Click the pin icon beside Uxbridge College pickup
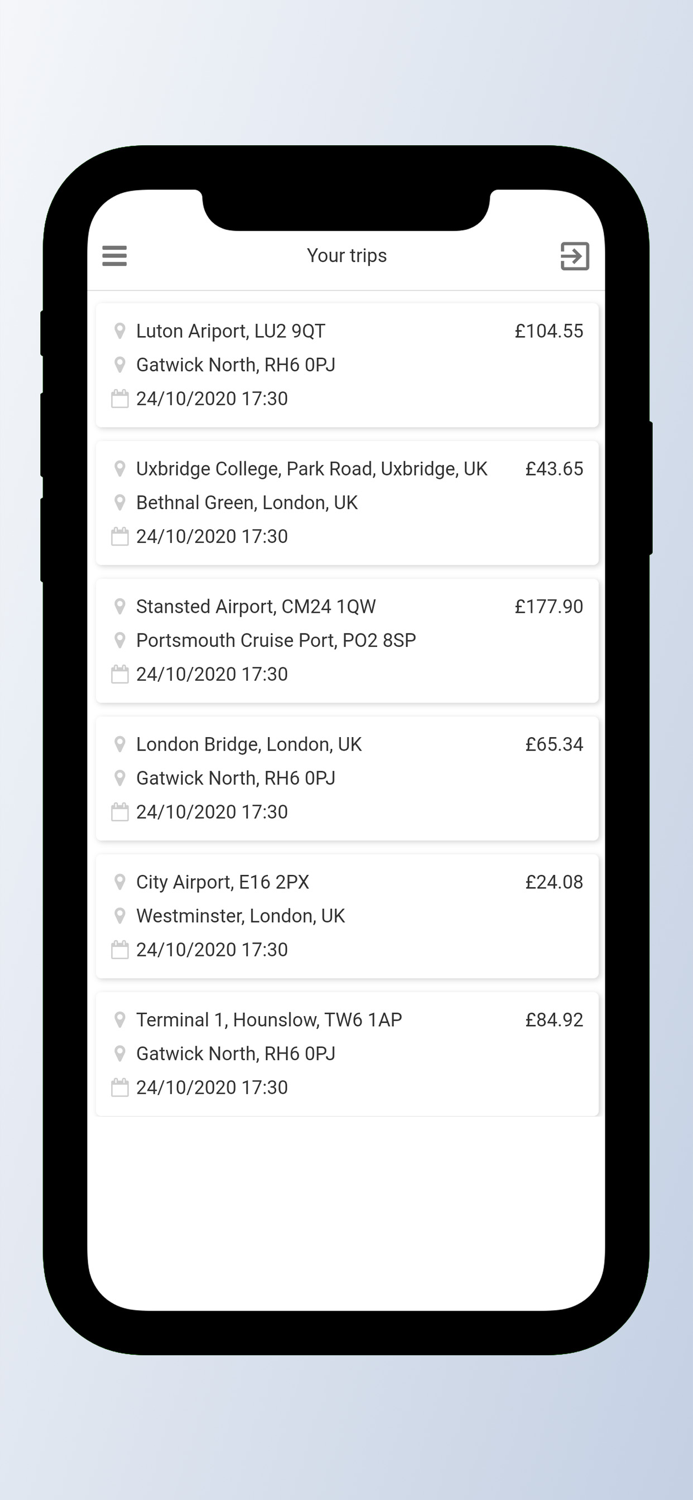 point(120,469)
